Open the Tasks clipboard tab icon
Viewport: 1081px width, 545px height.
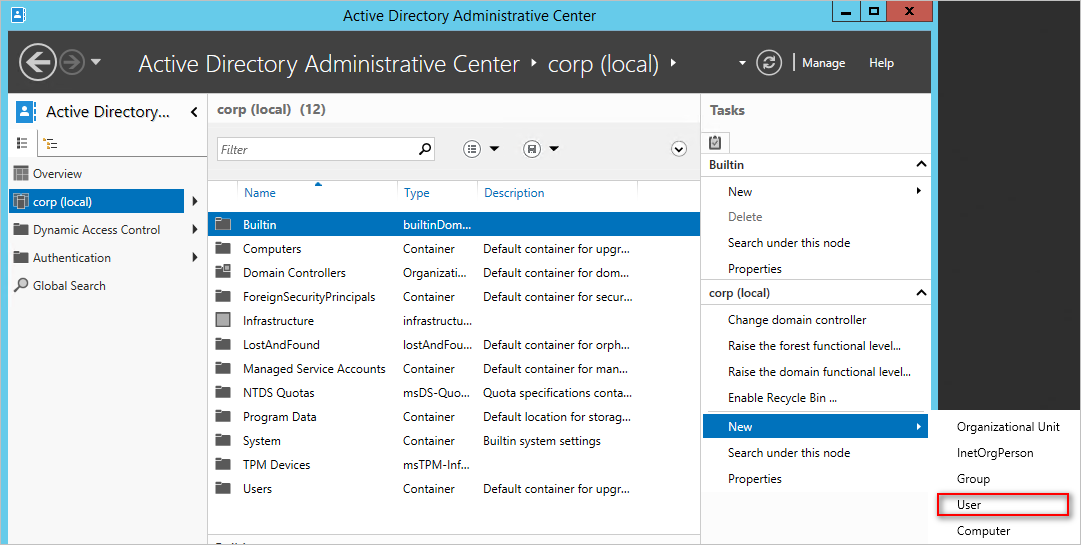[715, 142]
